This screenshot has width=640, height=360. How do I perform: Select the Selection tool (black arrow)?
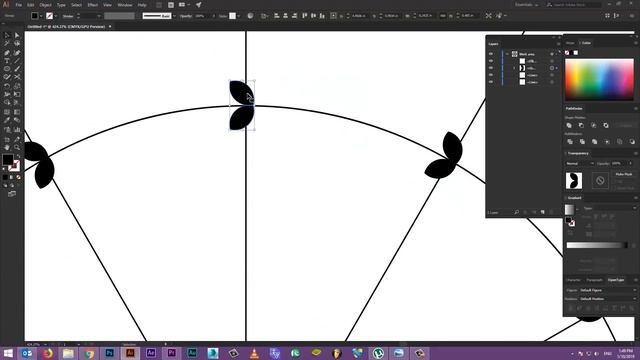7,36
